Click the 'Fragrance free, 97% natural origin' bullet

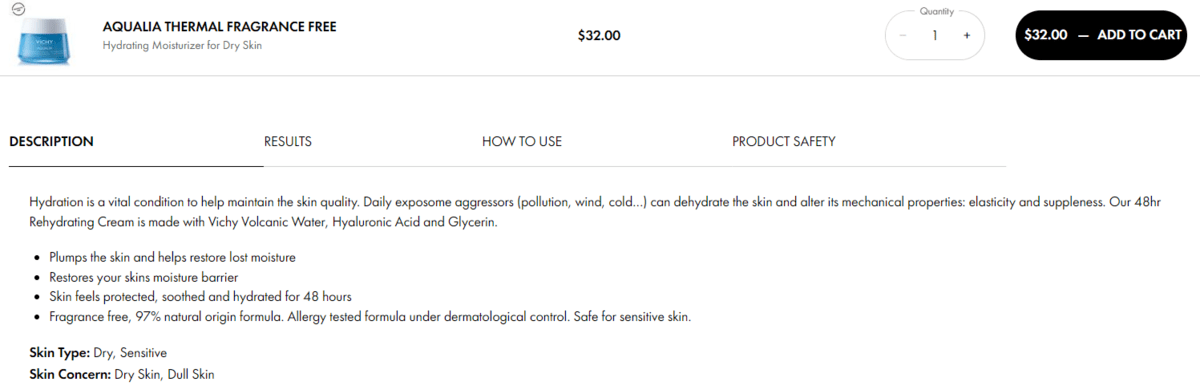[x=370, y=317]
